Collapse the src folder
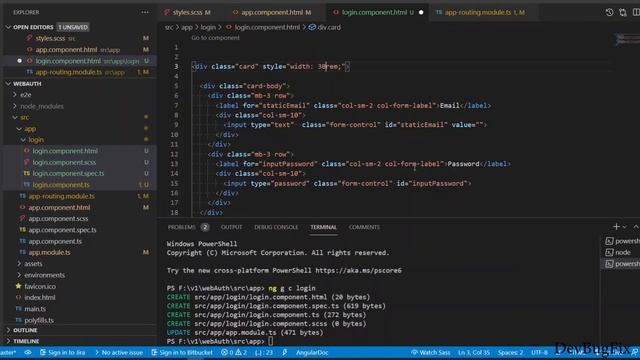 click(24, 117)
